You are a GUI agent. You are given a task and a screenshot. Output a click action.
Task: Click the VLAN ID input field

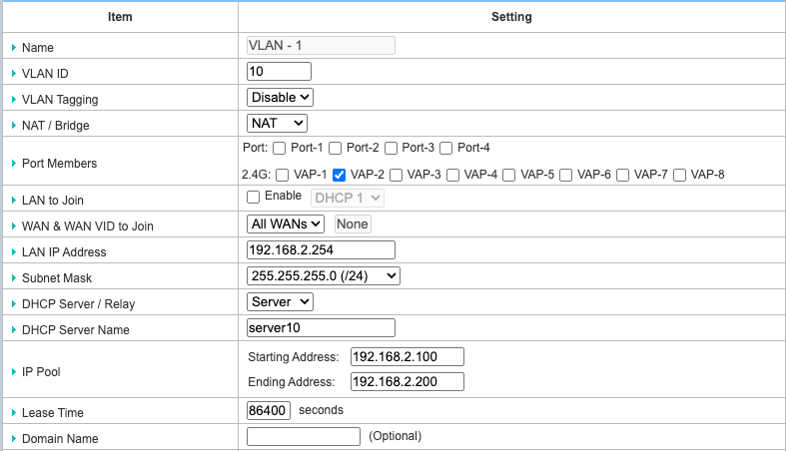click(x=279, y=71)
